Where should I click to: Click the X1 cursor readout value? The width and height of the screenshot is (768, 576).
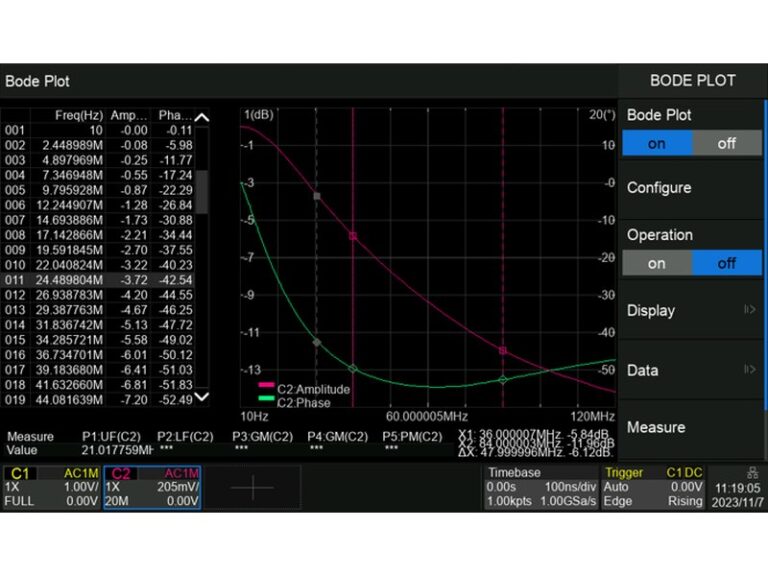(534, 434)
